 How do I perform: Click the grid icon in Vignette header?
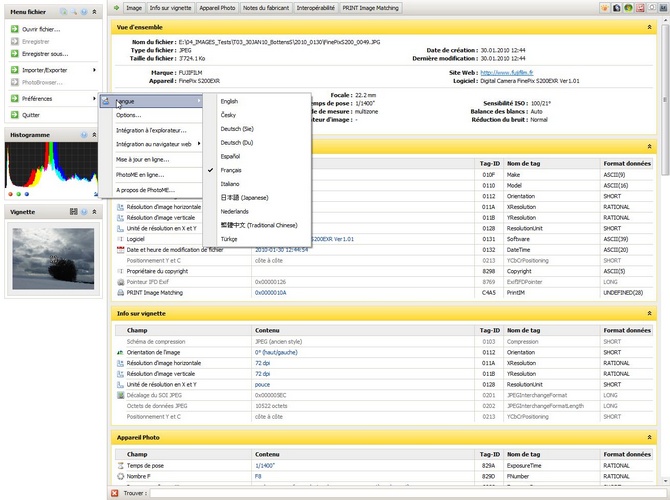click(73, 212)
